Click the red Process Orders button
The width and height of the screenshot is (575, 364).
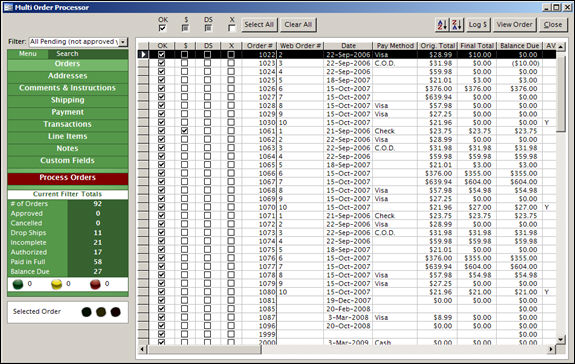(x=67, y=178)
